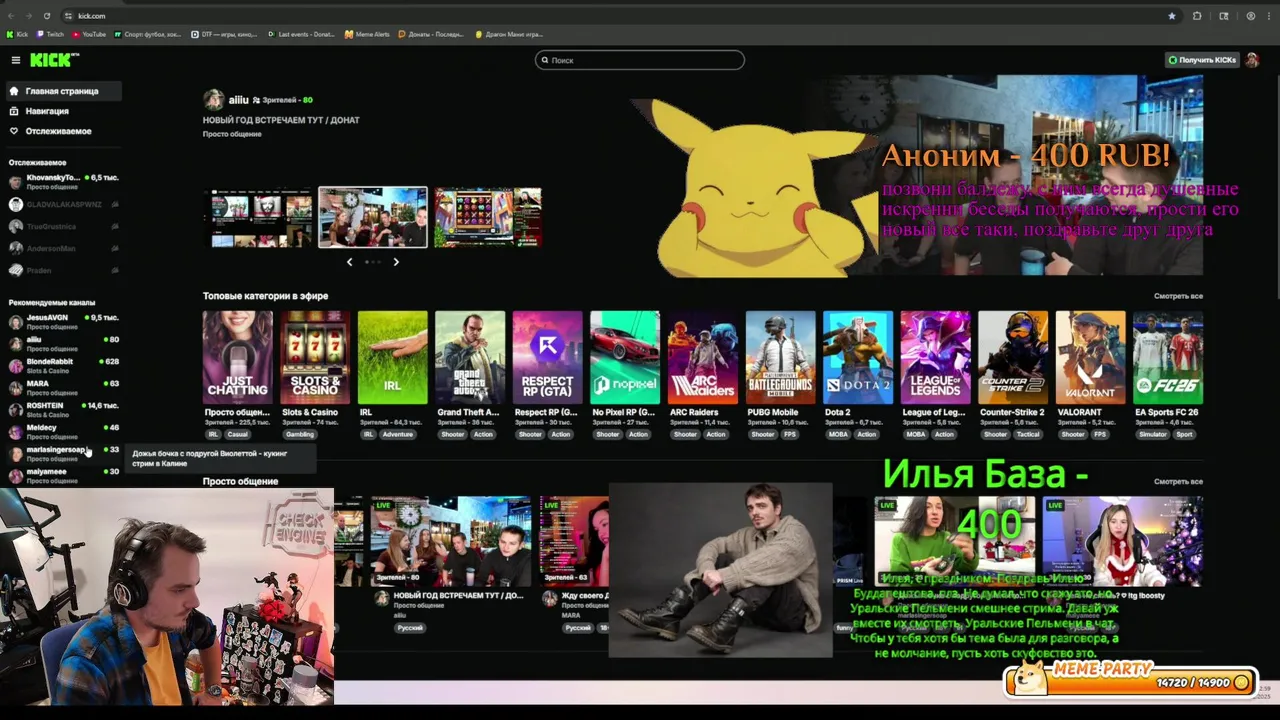The width and height of the screenshot is (1280, 720).
Task: Open MARA recommended channel
Action: coord(64,387)
